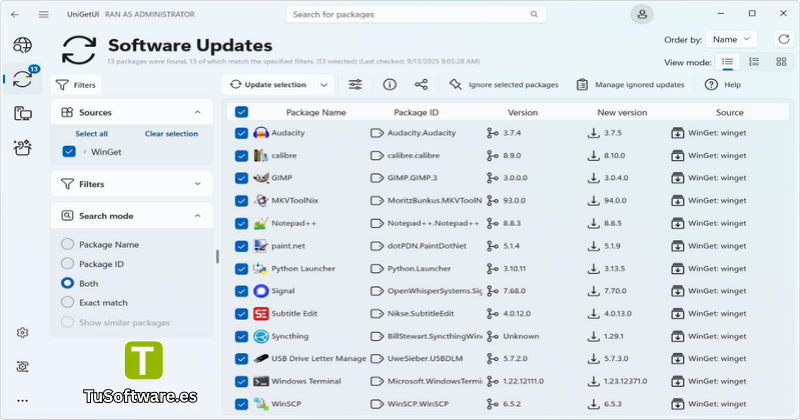Click the search magnifier icon

click(534, 14)
